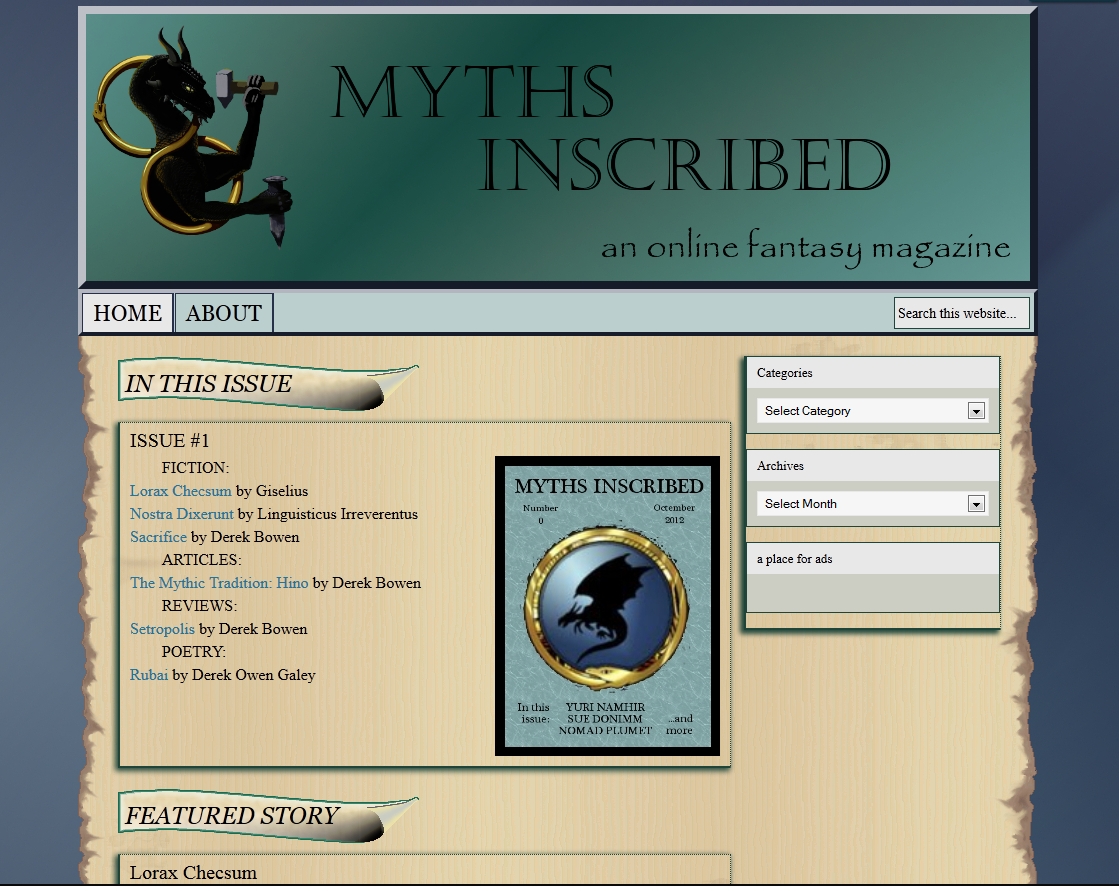The image size is (1119, 891).
Task: Open the About menu tab
Action: [x=224, y=313]
